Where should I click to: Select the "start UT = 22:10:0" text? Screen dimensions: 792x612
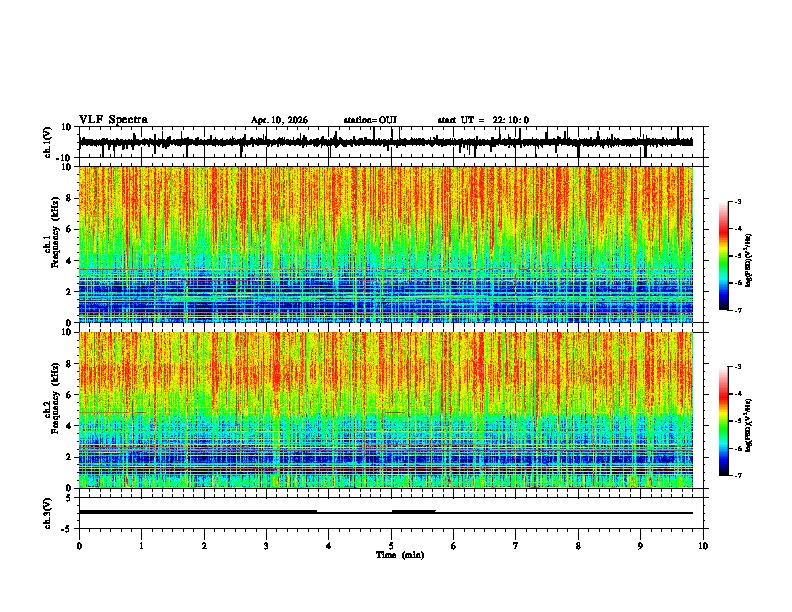(x=483, y=120)
